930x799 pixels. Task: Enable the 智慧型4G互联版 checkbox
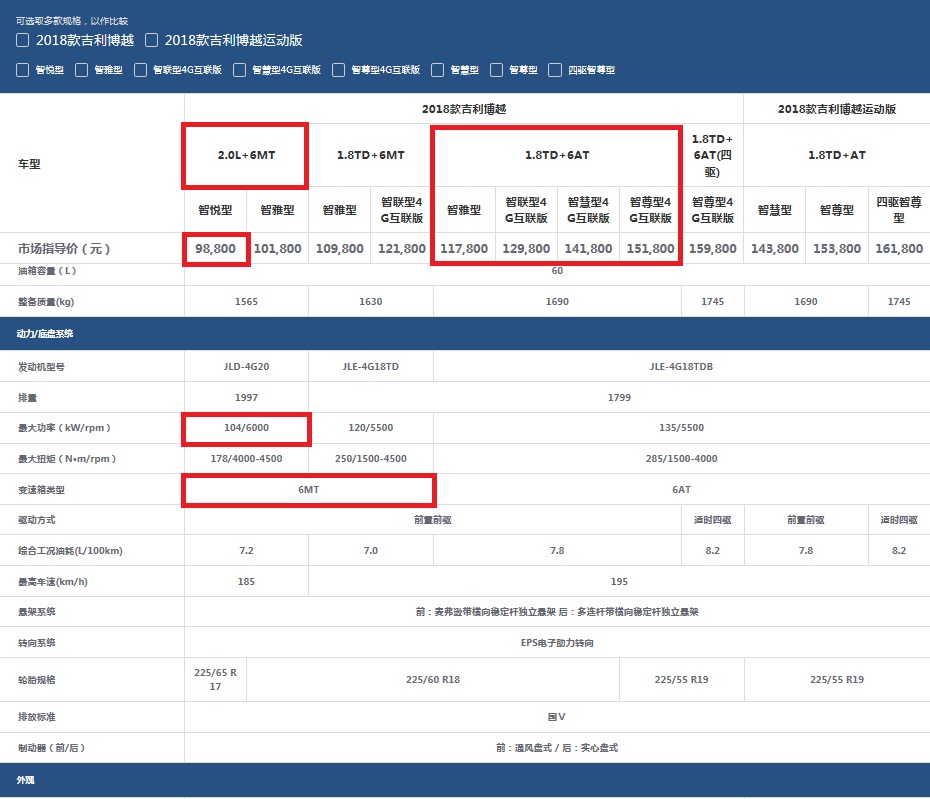tap(240, 70)
